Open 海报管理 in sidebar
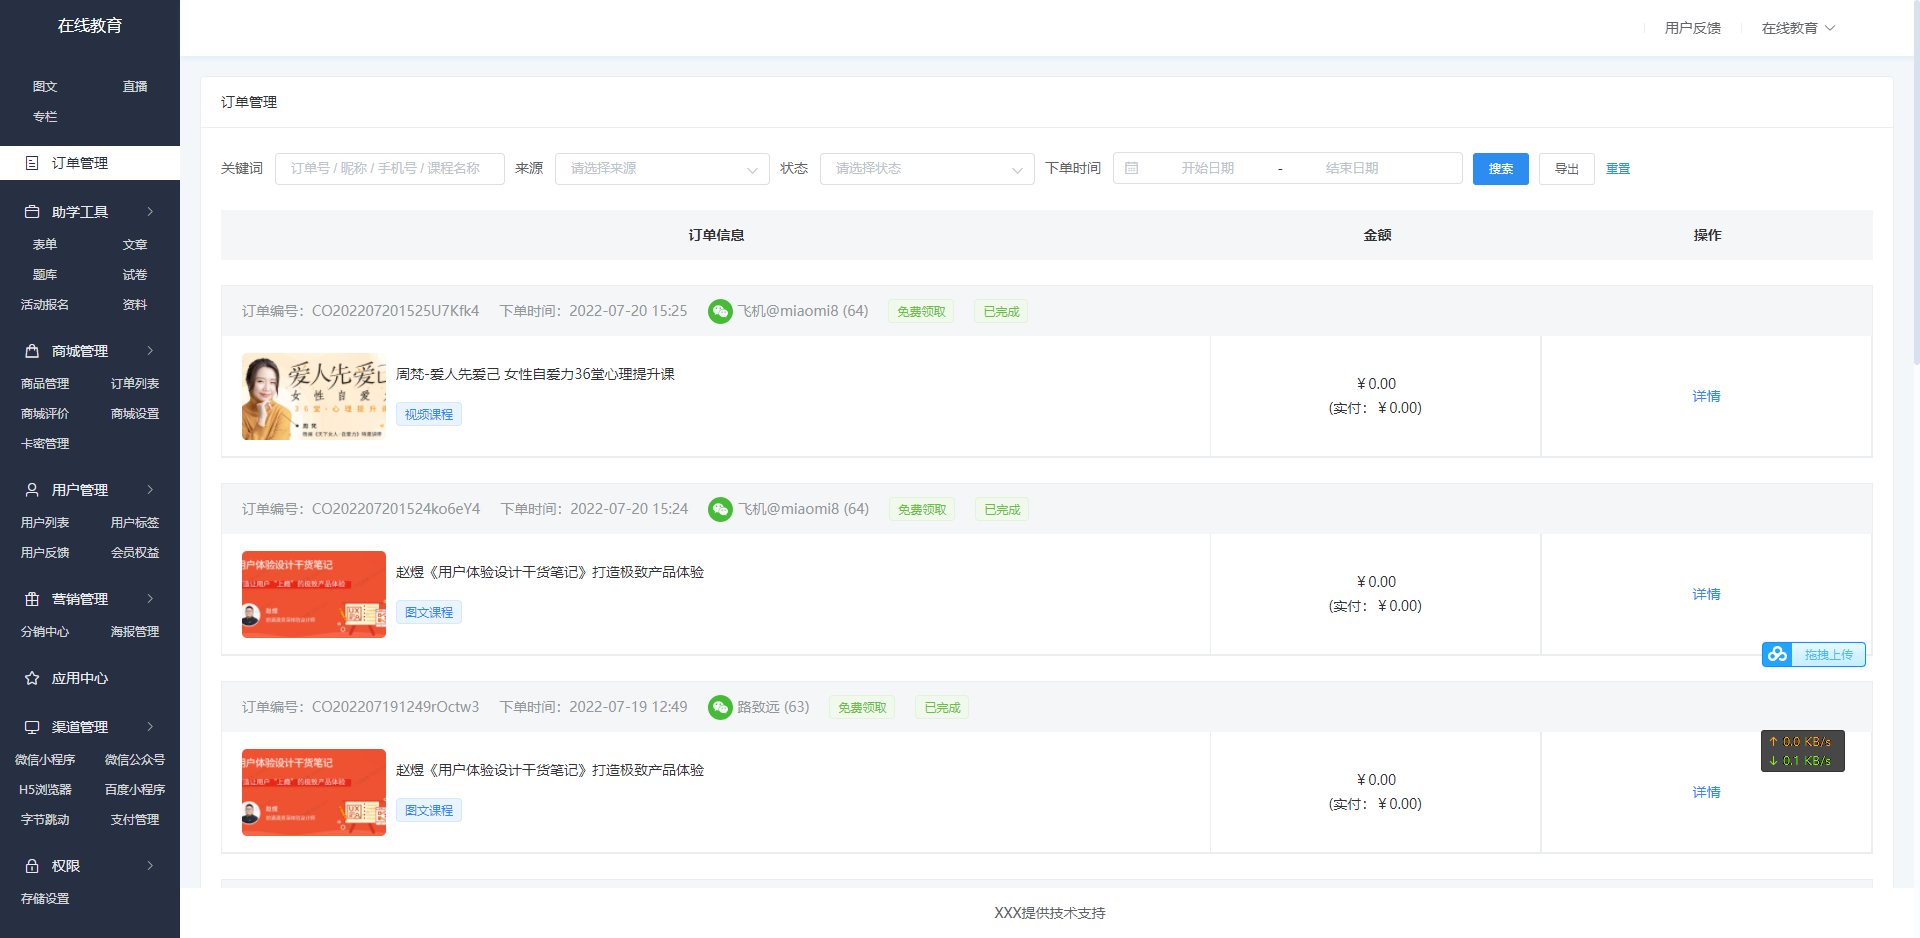Viewport: 1920px width, 938px height. pos(135,632)
